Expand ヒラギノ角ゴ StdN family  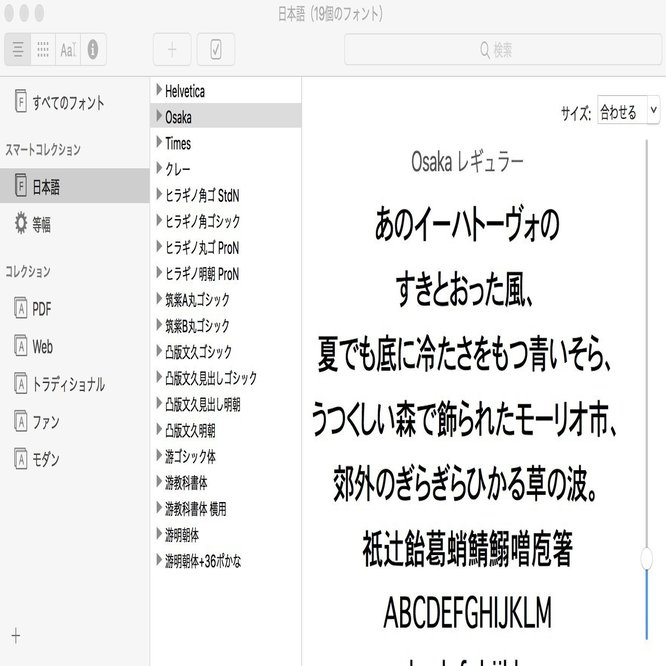point(159,194)
